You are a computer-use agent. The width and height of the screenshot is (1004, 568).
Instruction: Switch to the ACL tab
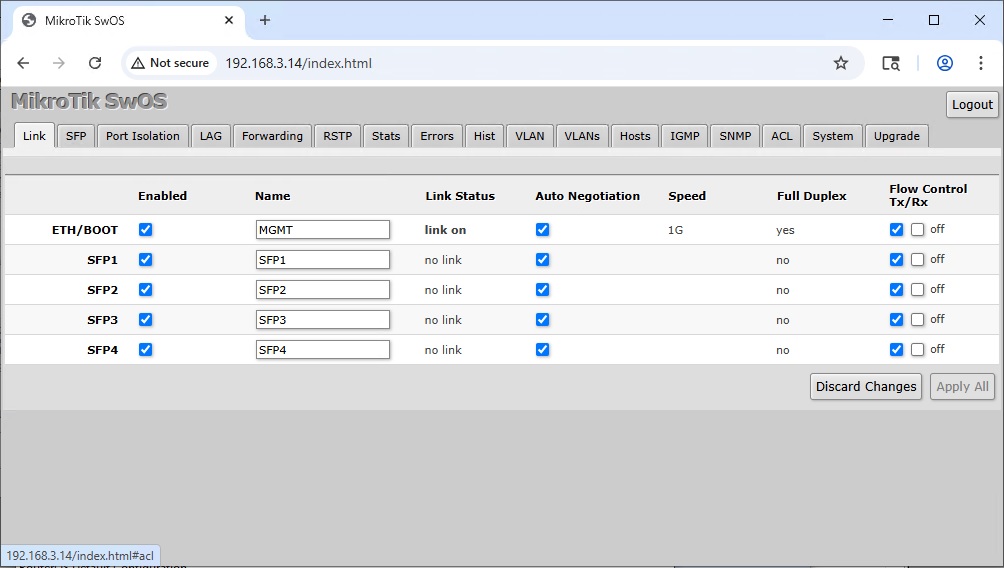pyautogui.click(x=781, y=136)
